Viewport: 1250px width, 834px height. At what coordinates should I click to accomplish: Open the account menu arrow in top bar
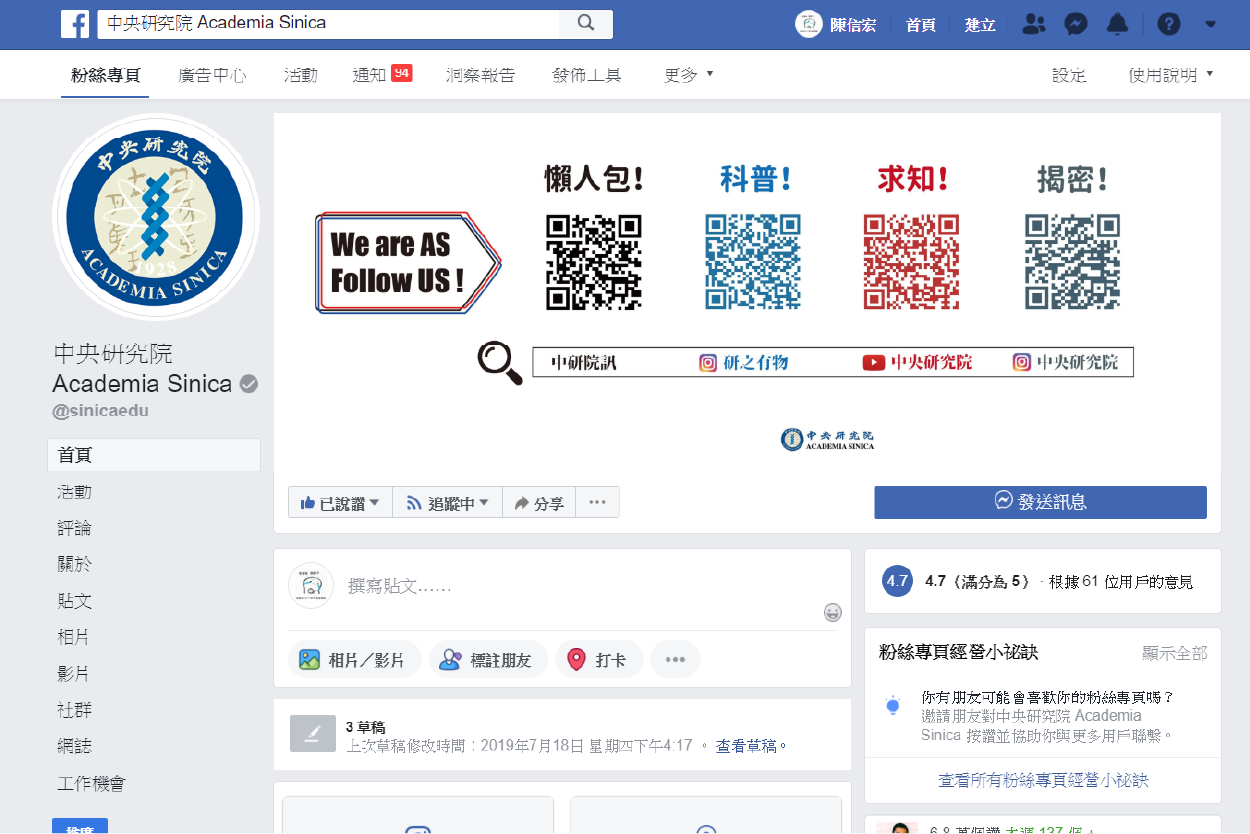coord(1211,24)
